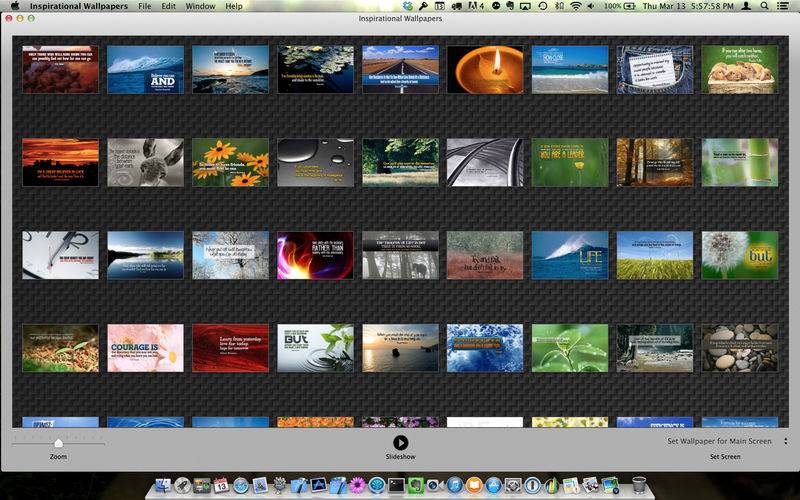Open the Help menu
Screen dimensions: 800x500
[x=234, y=6]
